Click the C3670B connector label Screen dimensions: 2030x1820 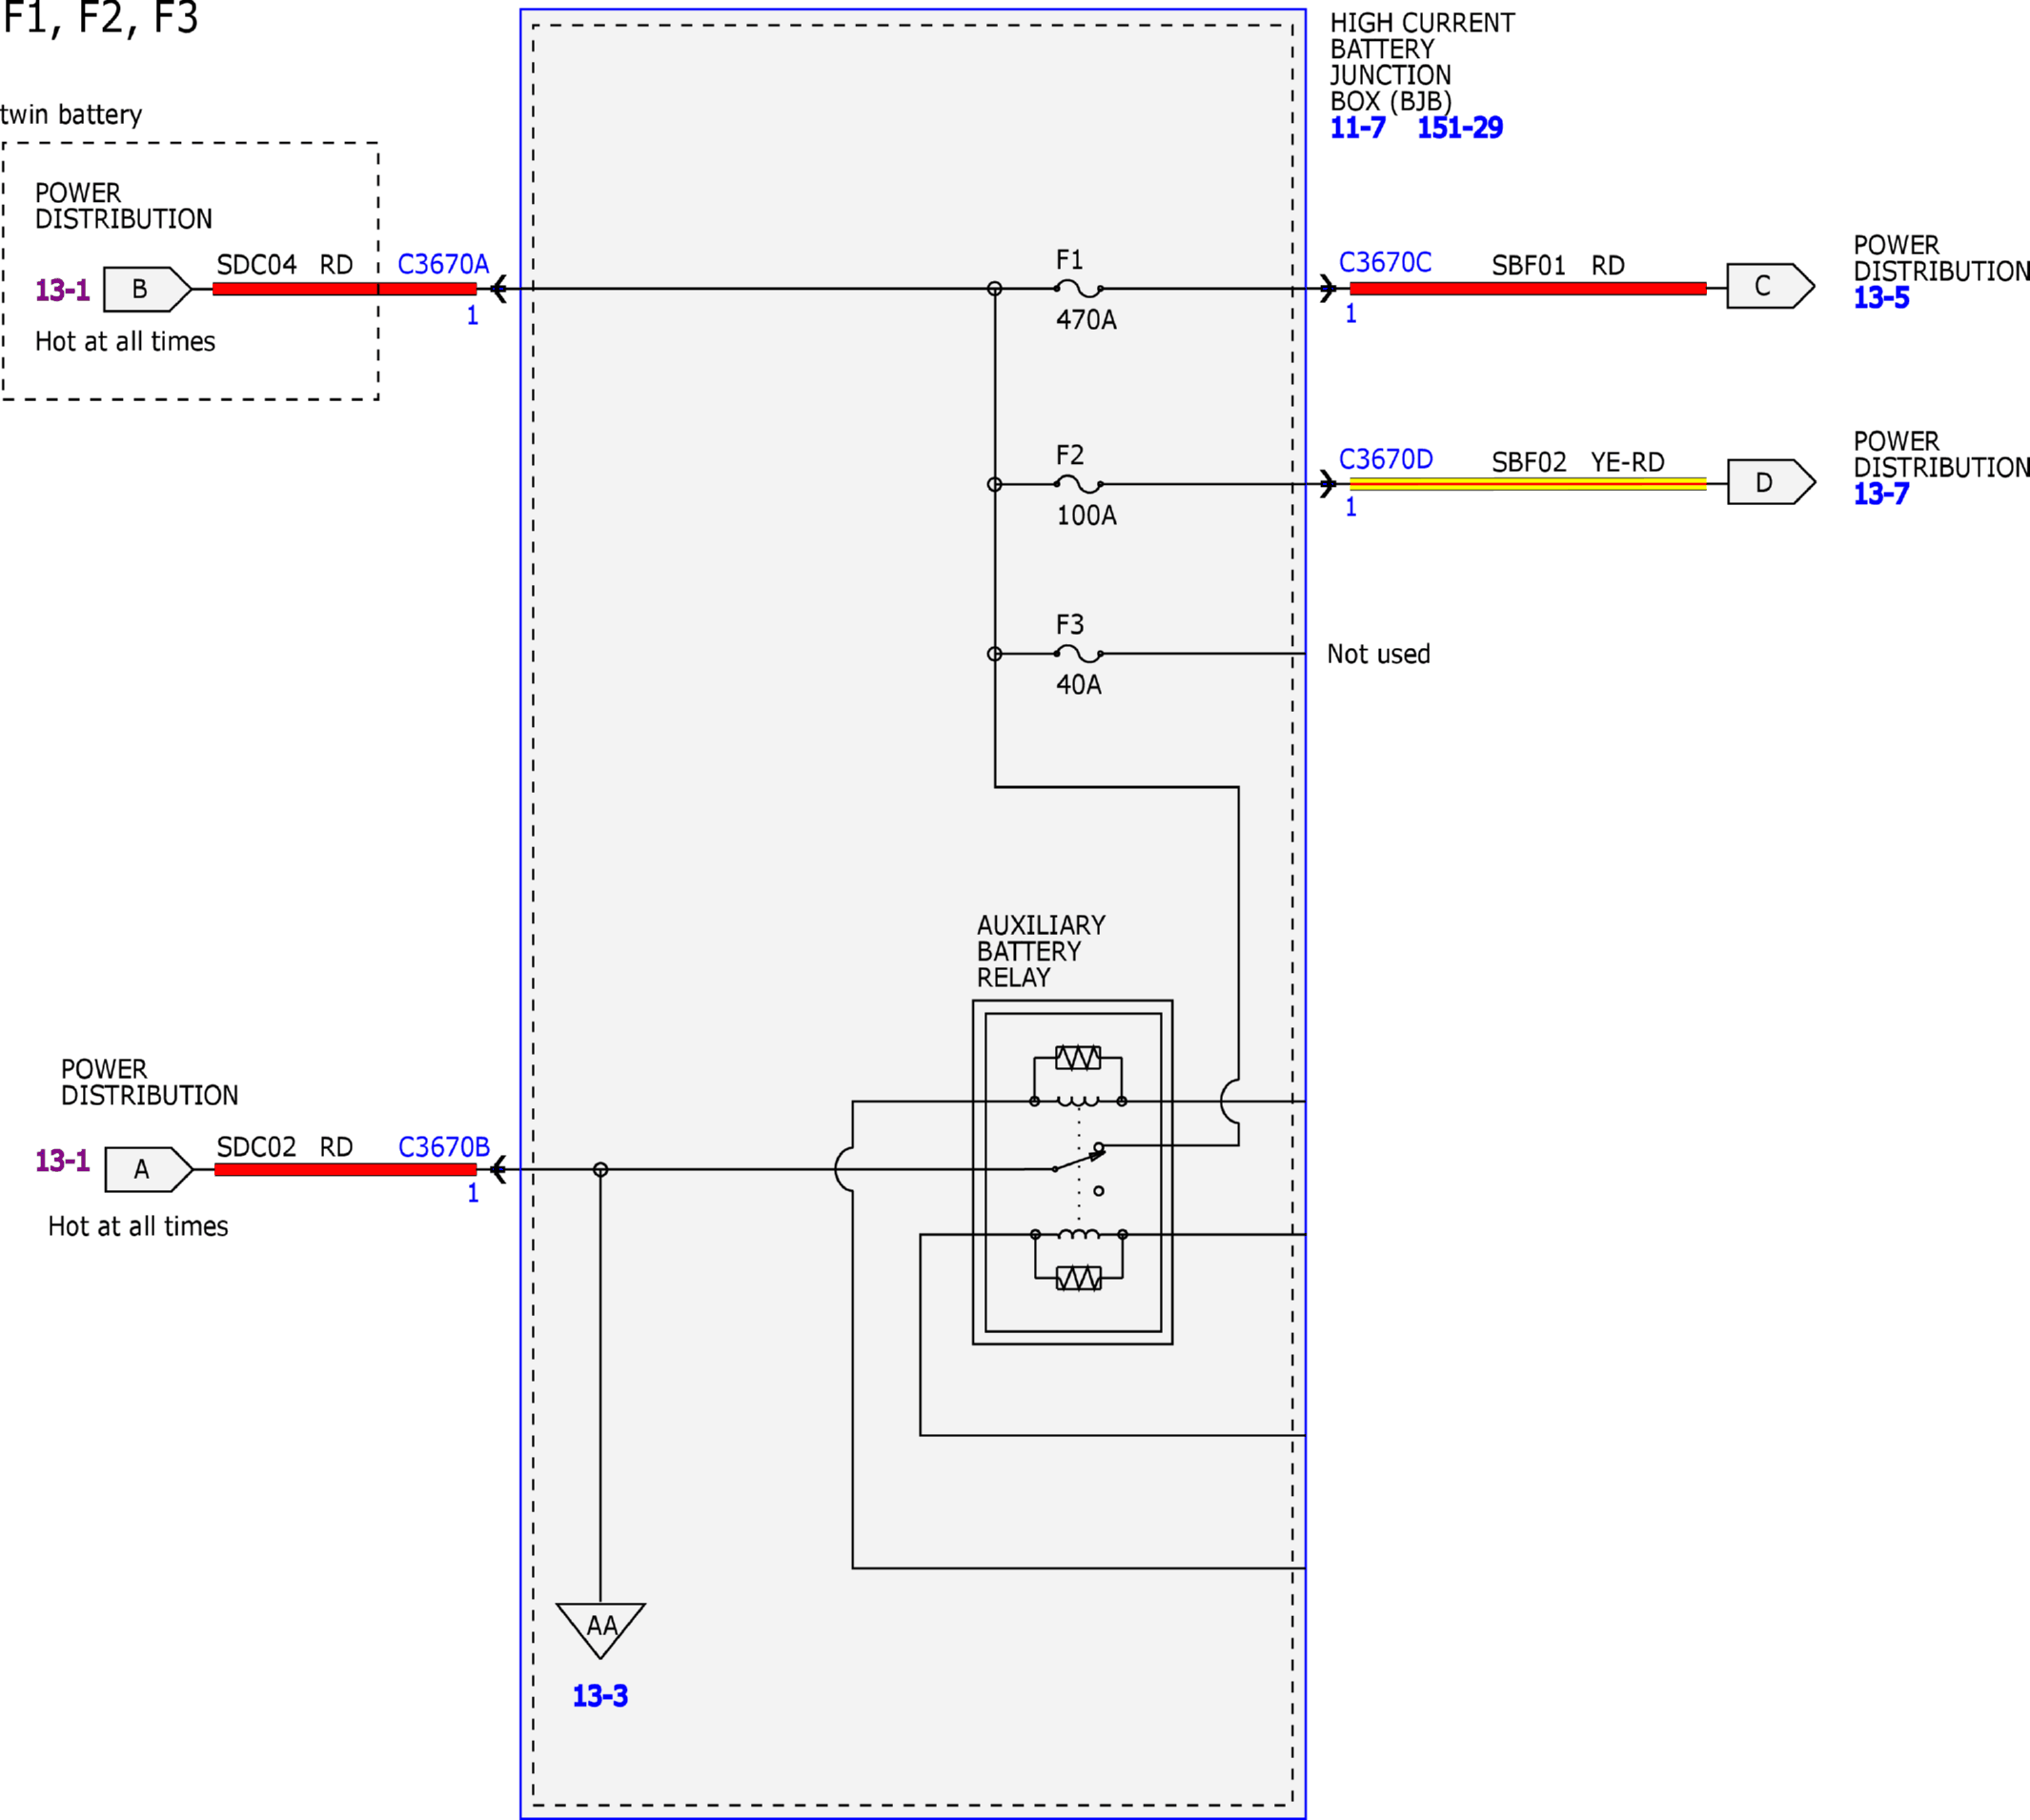(x=444, y=1147)
